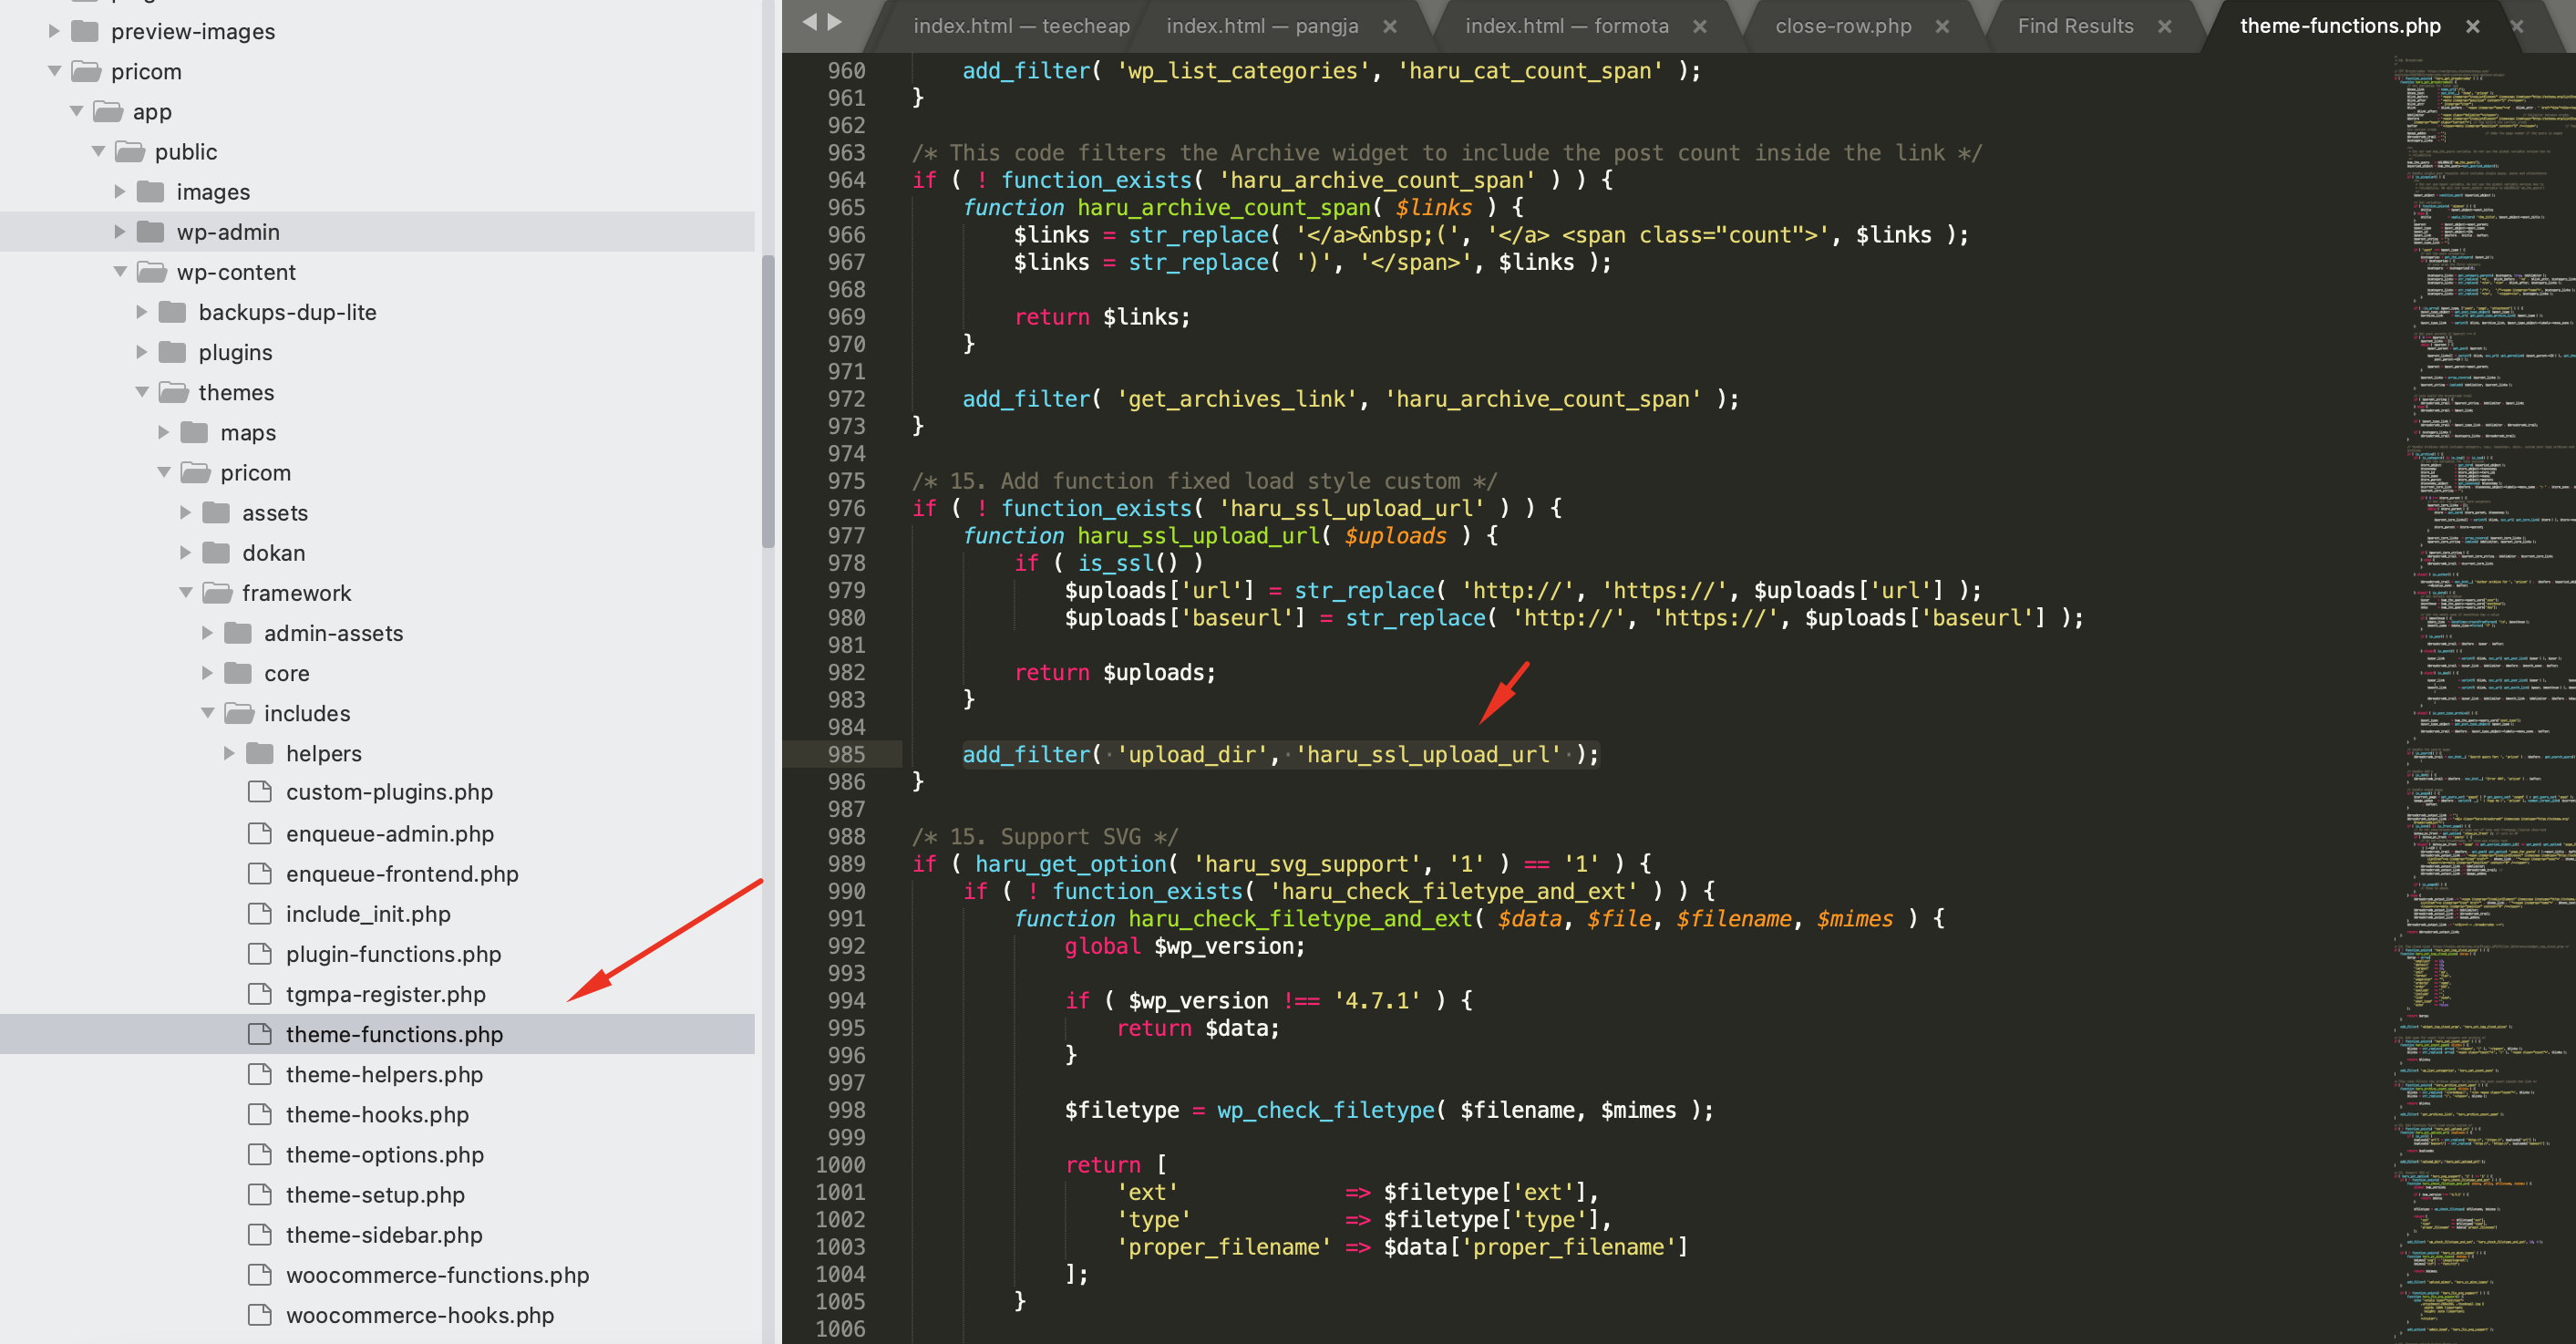Click the minimap code overview

coord(2484,697)
